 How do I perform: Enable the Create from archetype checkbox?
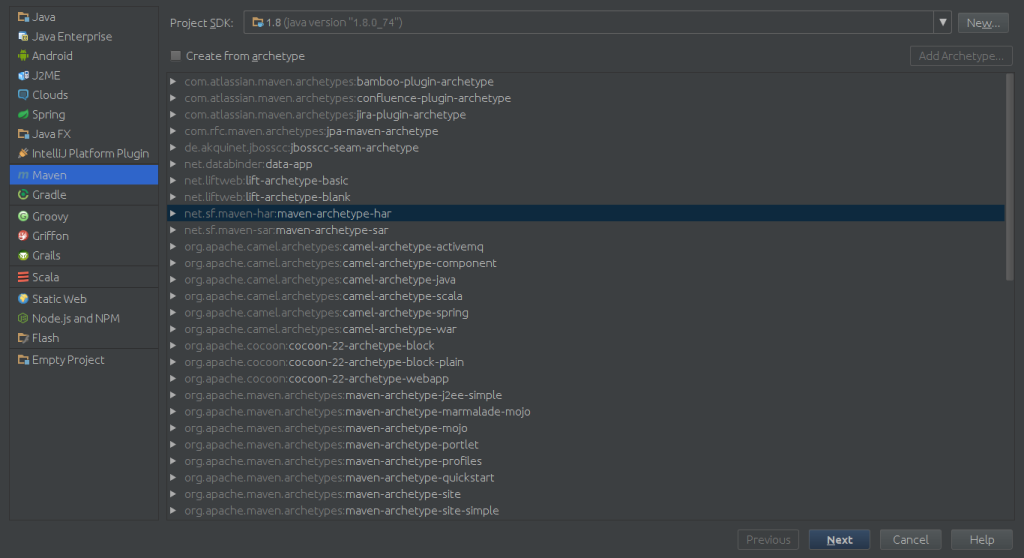tap(176, 56)
